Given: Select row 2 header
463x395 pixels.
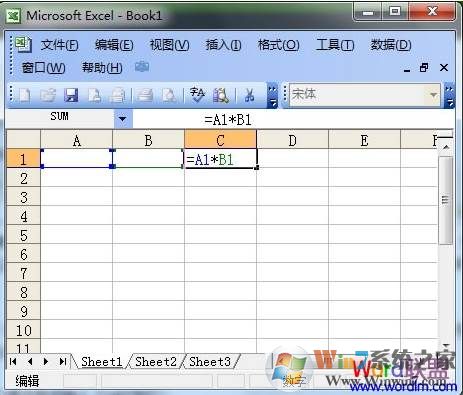Looking at the screenshot, I should tap(23, 178).
